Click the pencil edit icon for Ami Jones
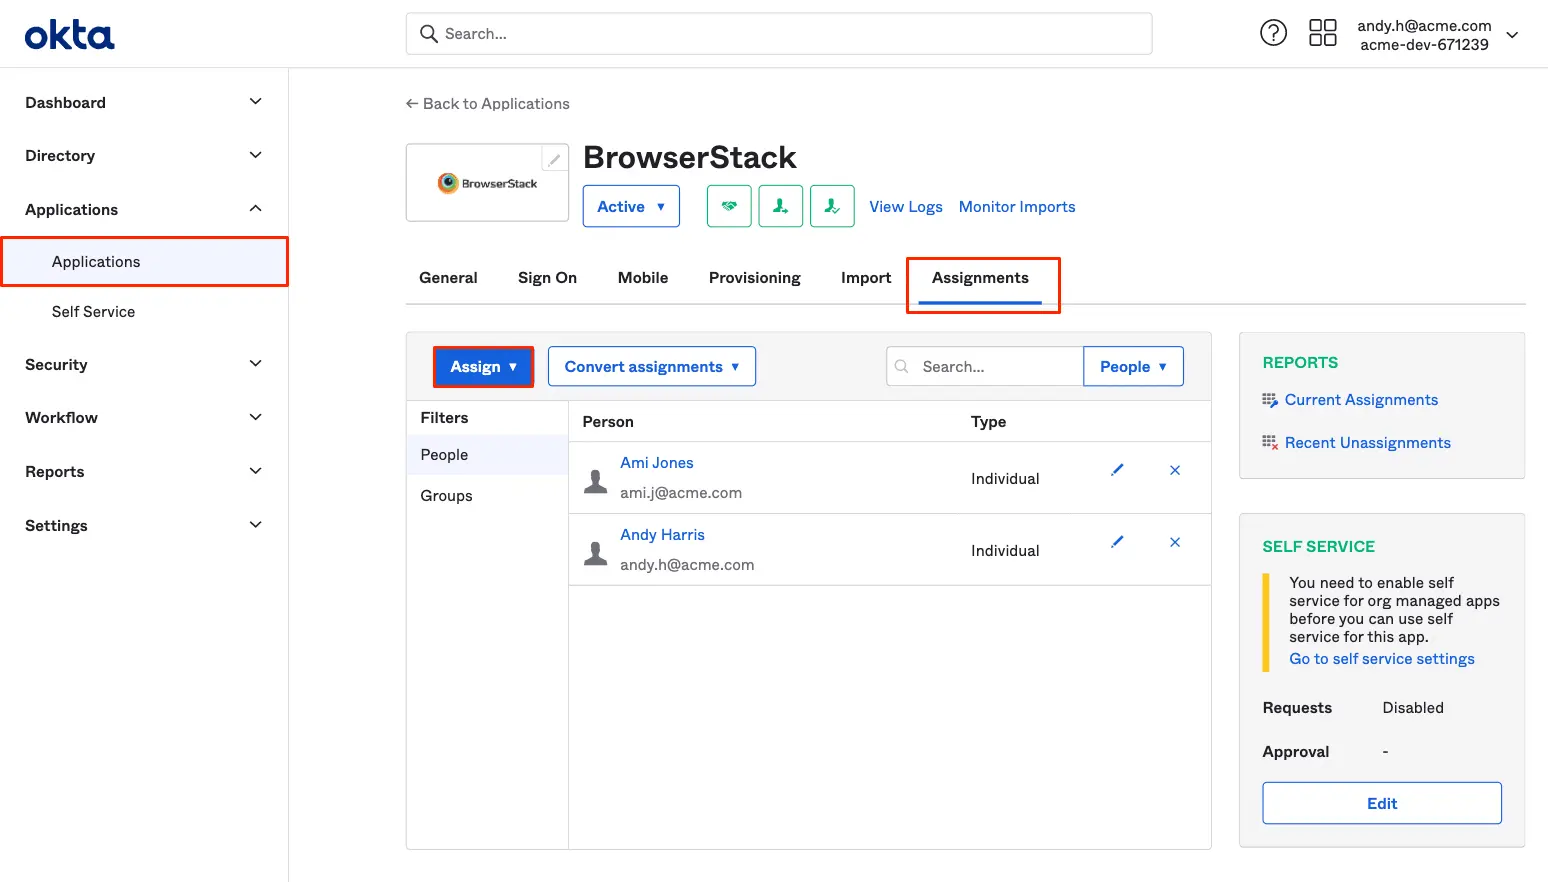 coord(1117,470)
